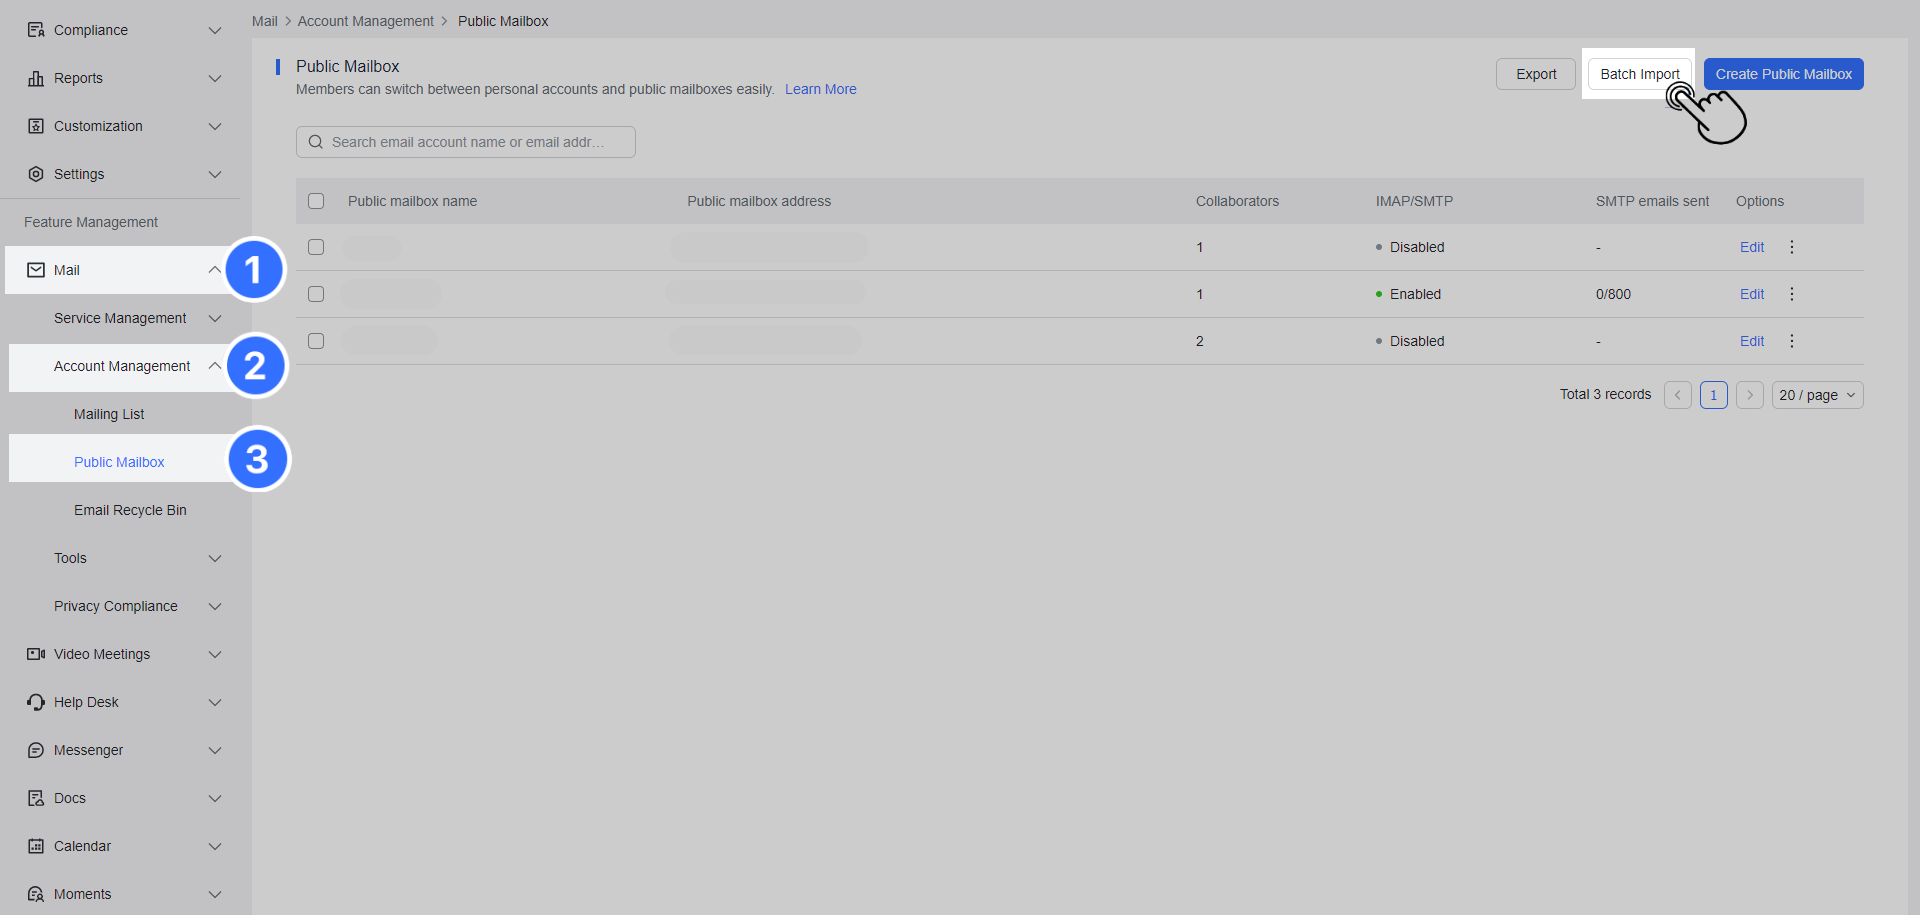Switch to the Mailing List page
Image resolution: width=1920 pixels, height=915 pixels.
[109, 413]
